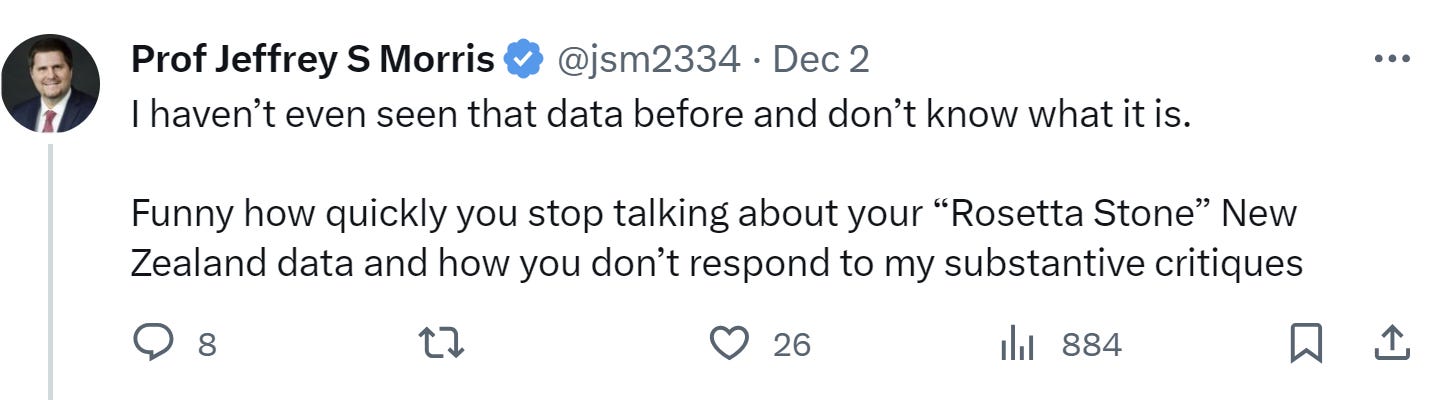Open the @jsm2334 handle link
The height and width of the screenshot is (400, 1432).
[x=648, y=60]
